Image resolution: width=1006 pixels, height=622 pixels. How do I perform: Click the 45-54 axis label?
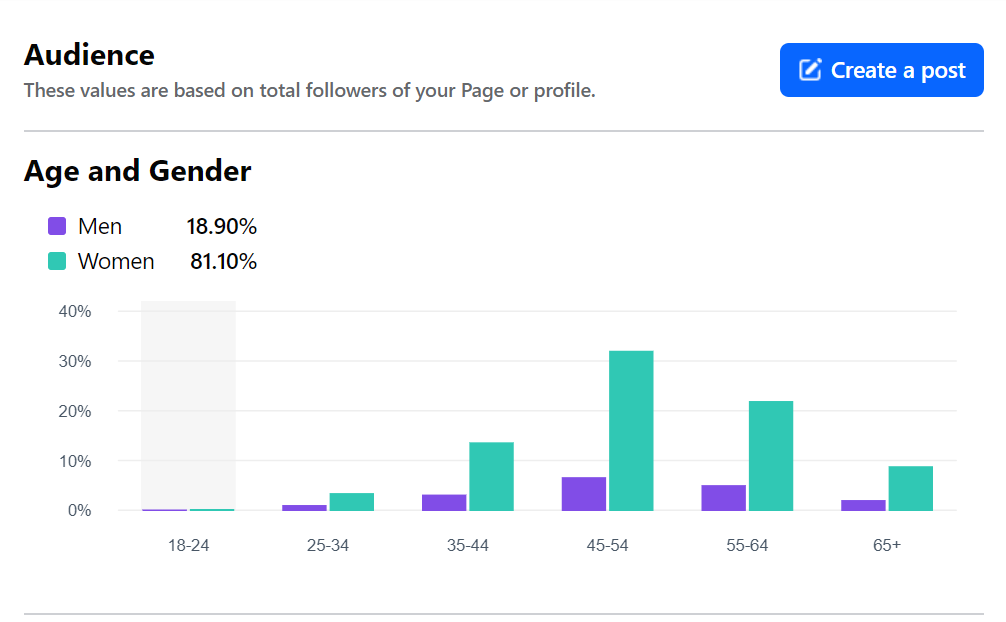pos(607,545)
